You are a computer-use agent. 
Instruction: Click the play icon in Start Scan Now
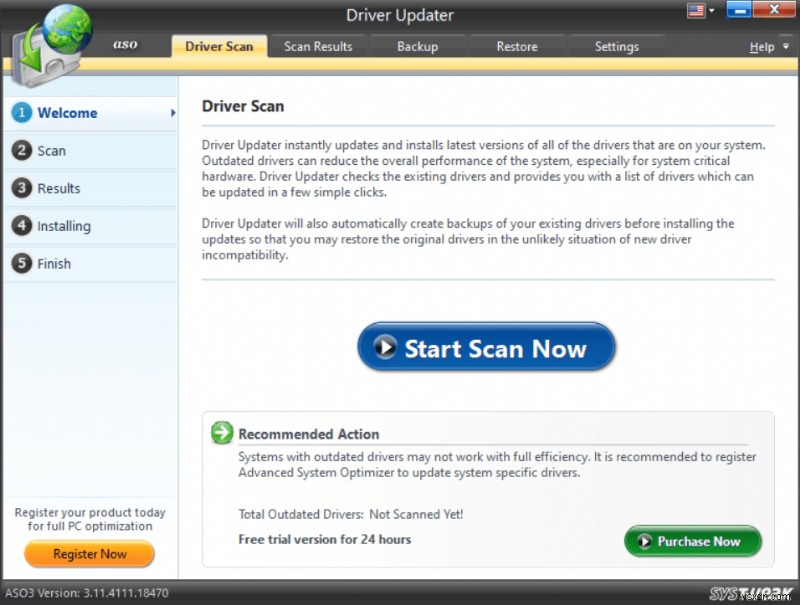point(385,347)
